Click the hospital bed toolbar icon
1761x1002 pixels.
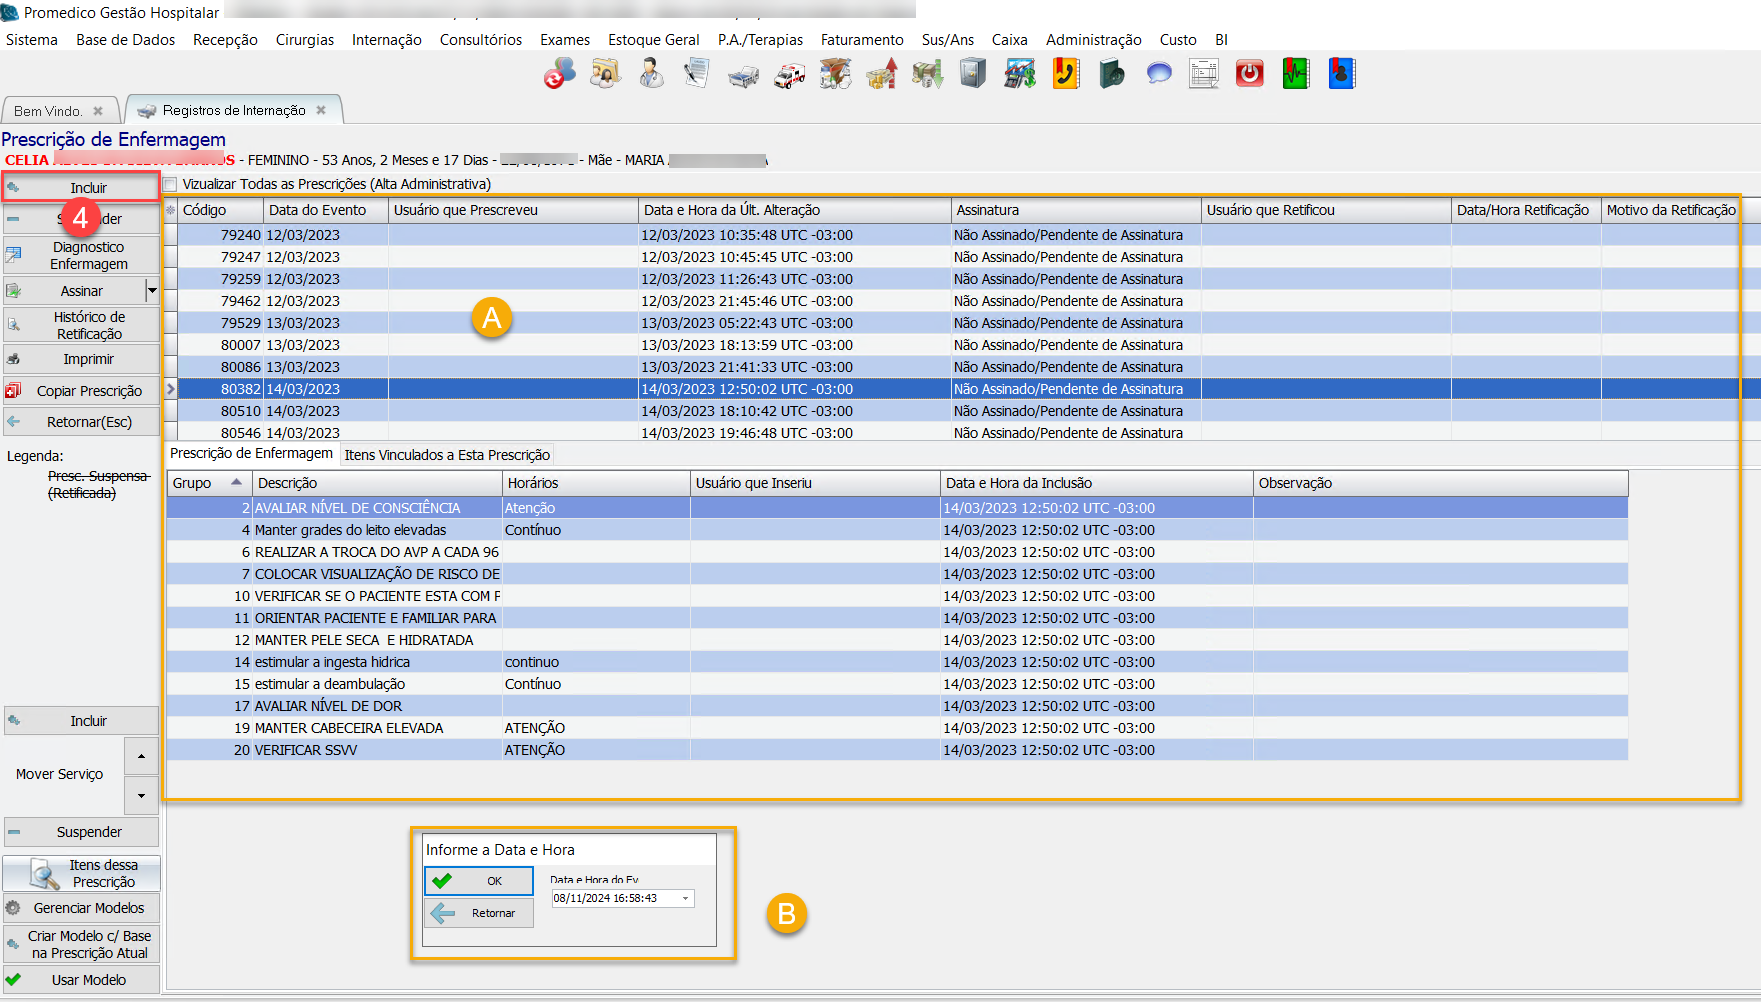[x=743, y=74]
